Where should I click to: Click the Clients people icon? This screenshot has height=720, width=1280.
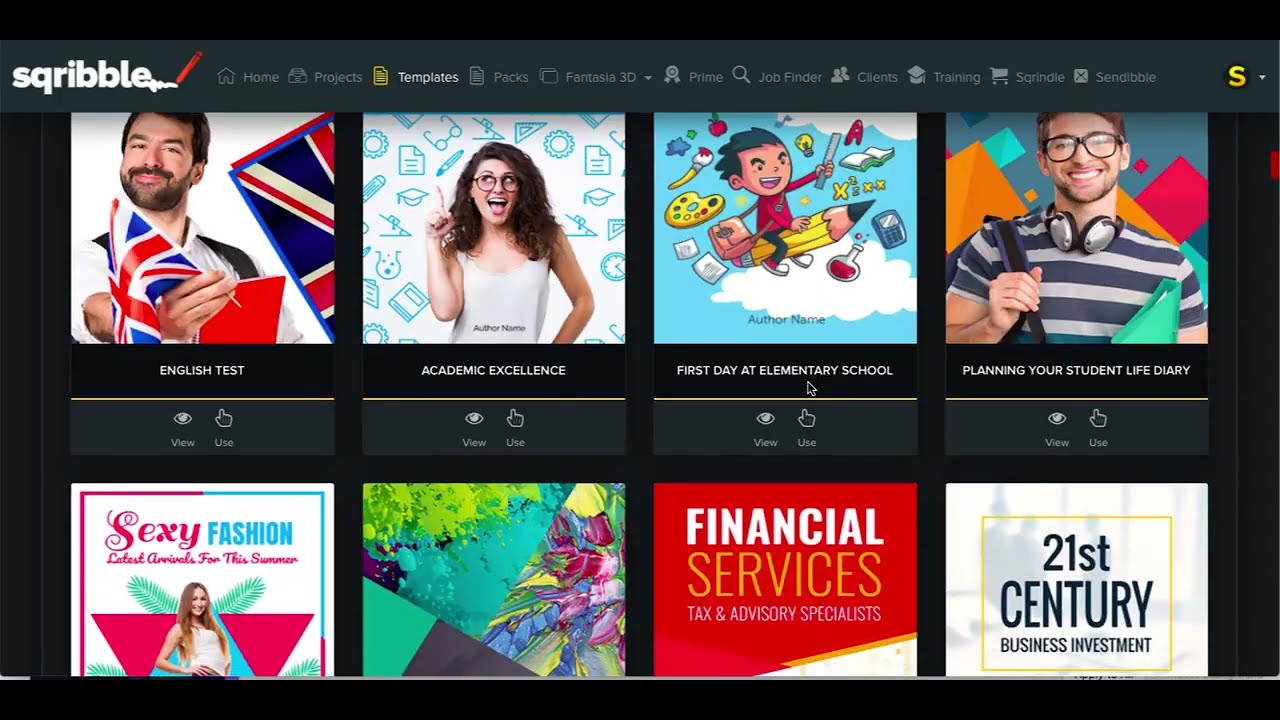(840, 76)
